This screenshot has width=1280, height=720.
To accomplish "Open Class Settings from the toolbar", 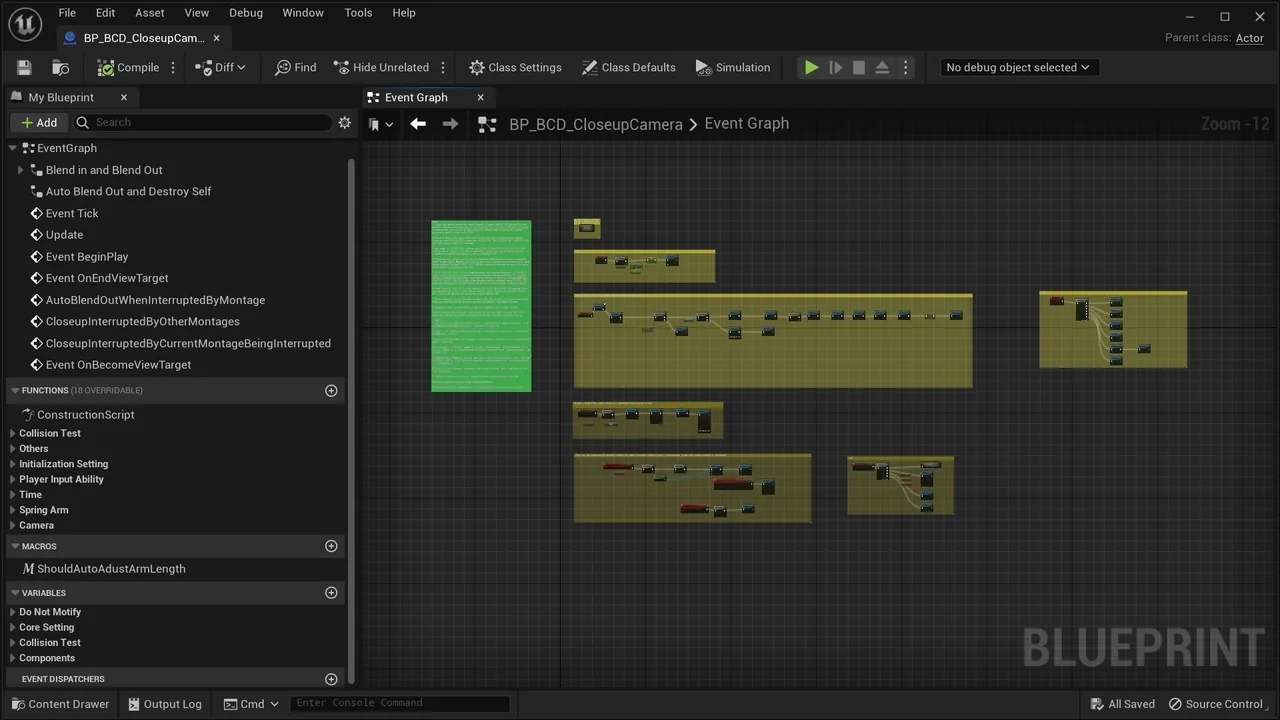I will [515, 68].
